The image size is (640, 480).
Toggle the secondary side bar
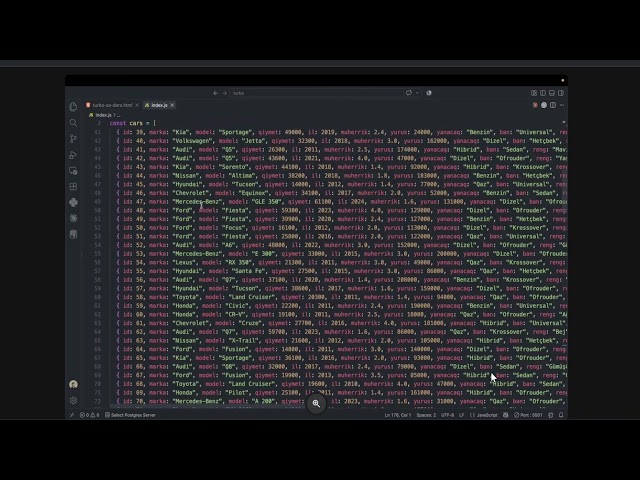[561, 93]
